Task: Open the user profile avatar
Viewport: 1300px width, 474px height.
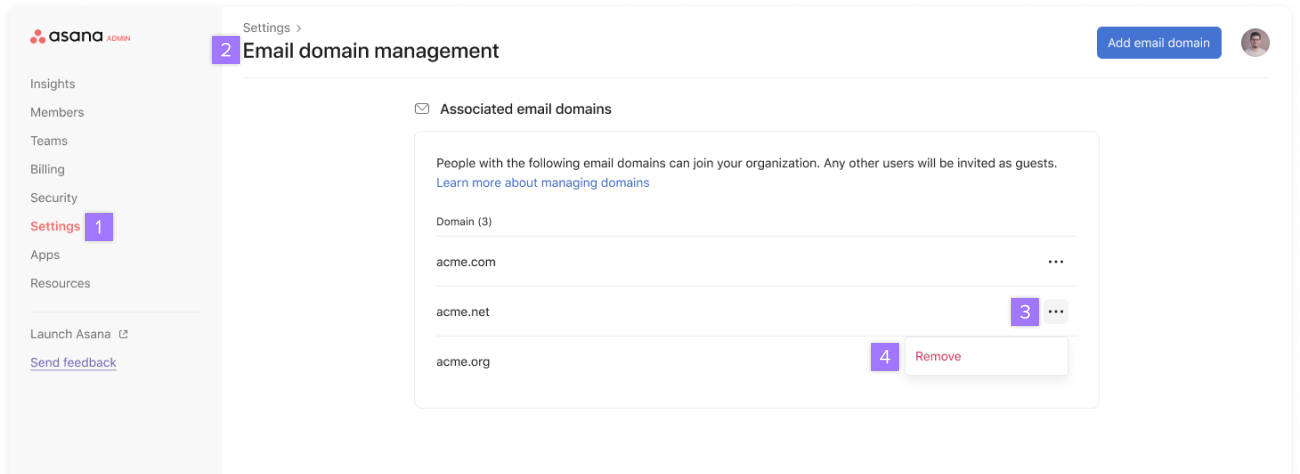Action: (1255, 43)
